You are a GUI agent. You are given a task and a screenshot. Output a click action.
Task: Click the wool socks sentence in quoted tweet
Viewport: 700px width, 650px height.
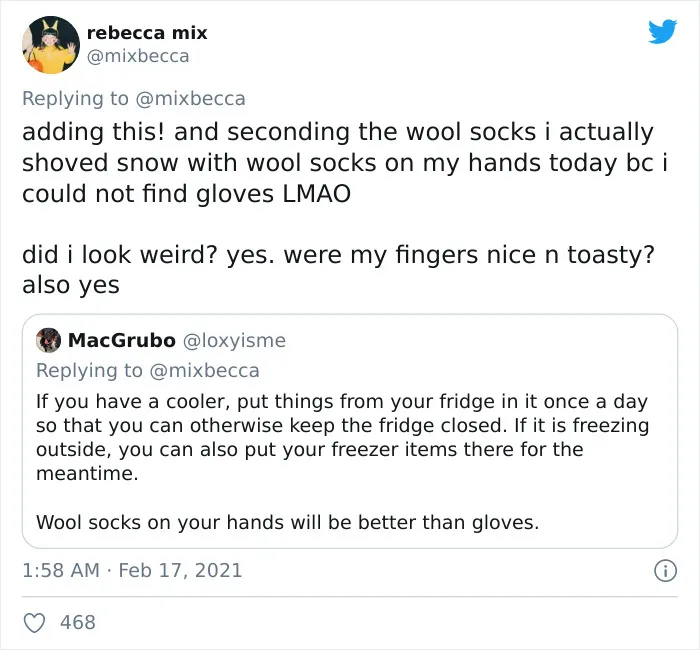click(x=288, y=522)
